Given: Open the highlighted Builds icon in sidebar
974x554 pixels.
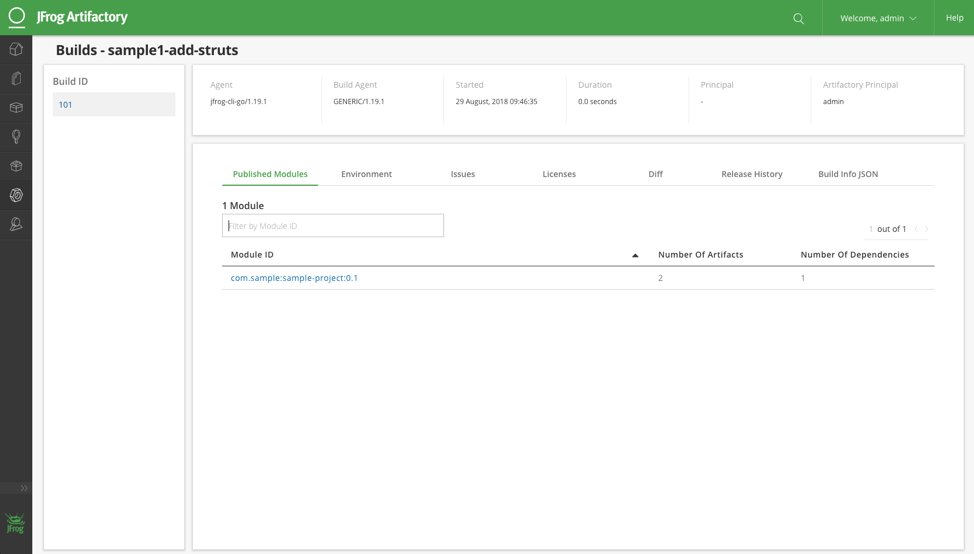Looking at the screenshot, I should tap(16, 195).
